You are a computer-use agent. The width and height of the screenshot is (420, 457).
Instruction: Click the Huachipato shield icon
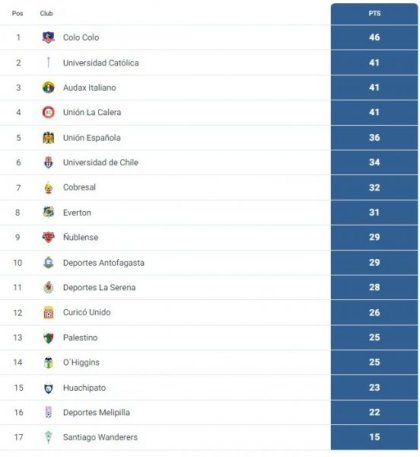coord(48,388)
